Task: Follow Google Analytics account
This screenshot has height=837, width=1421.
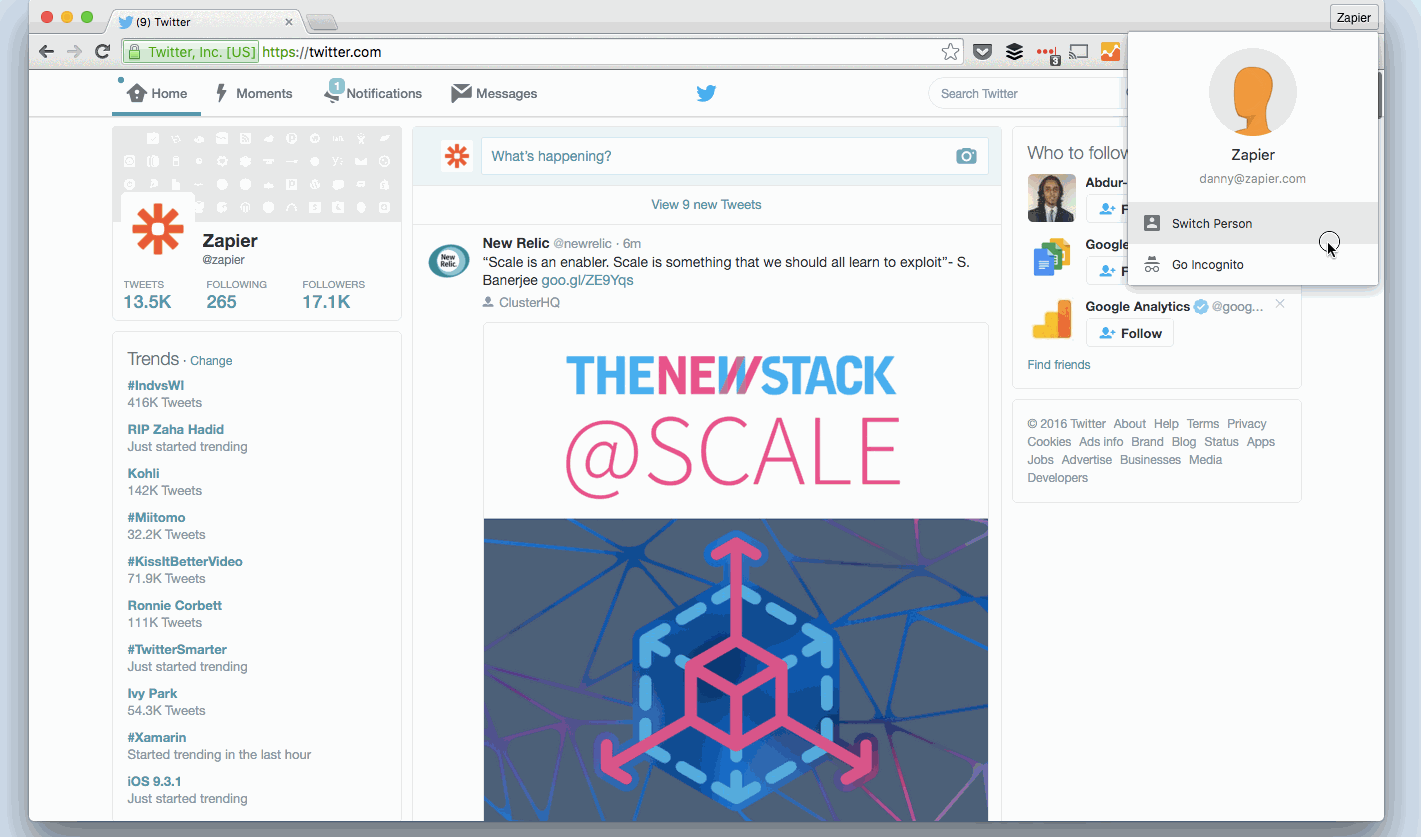Action: pos(1130,333)
